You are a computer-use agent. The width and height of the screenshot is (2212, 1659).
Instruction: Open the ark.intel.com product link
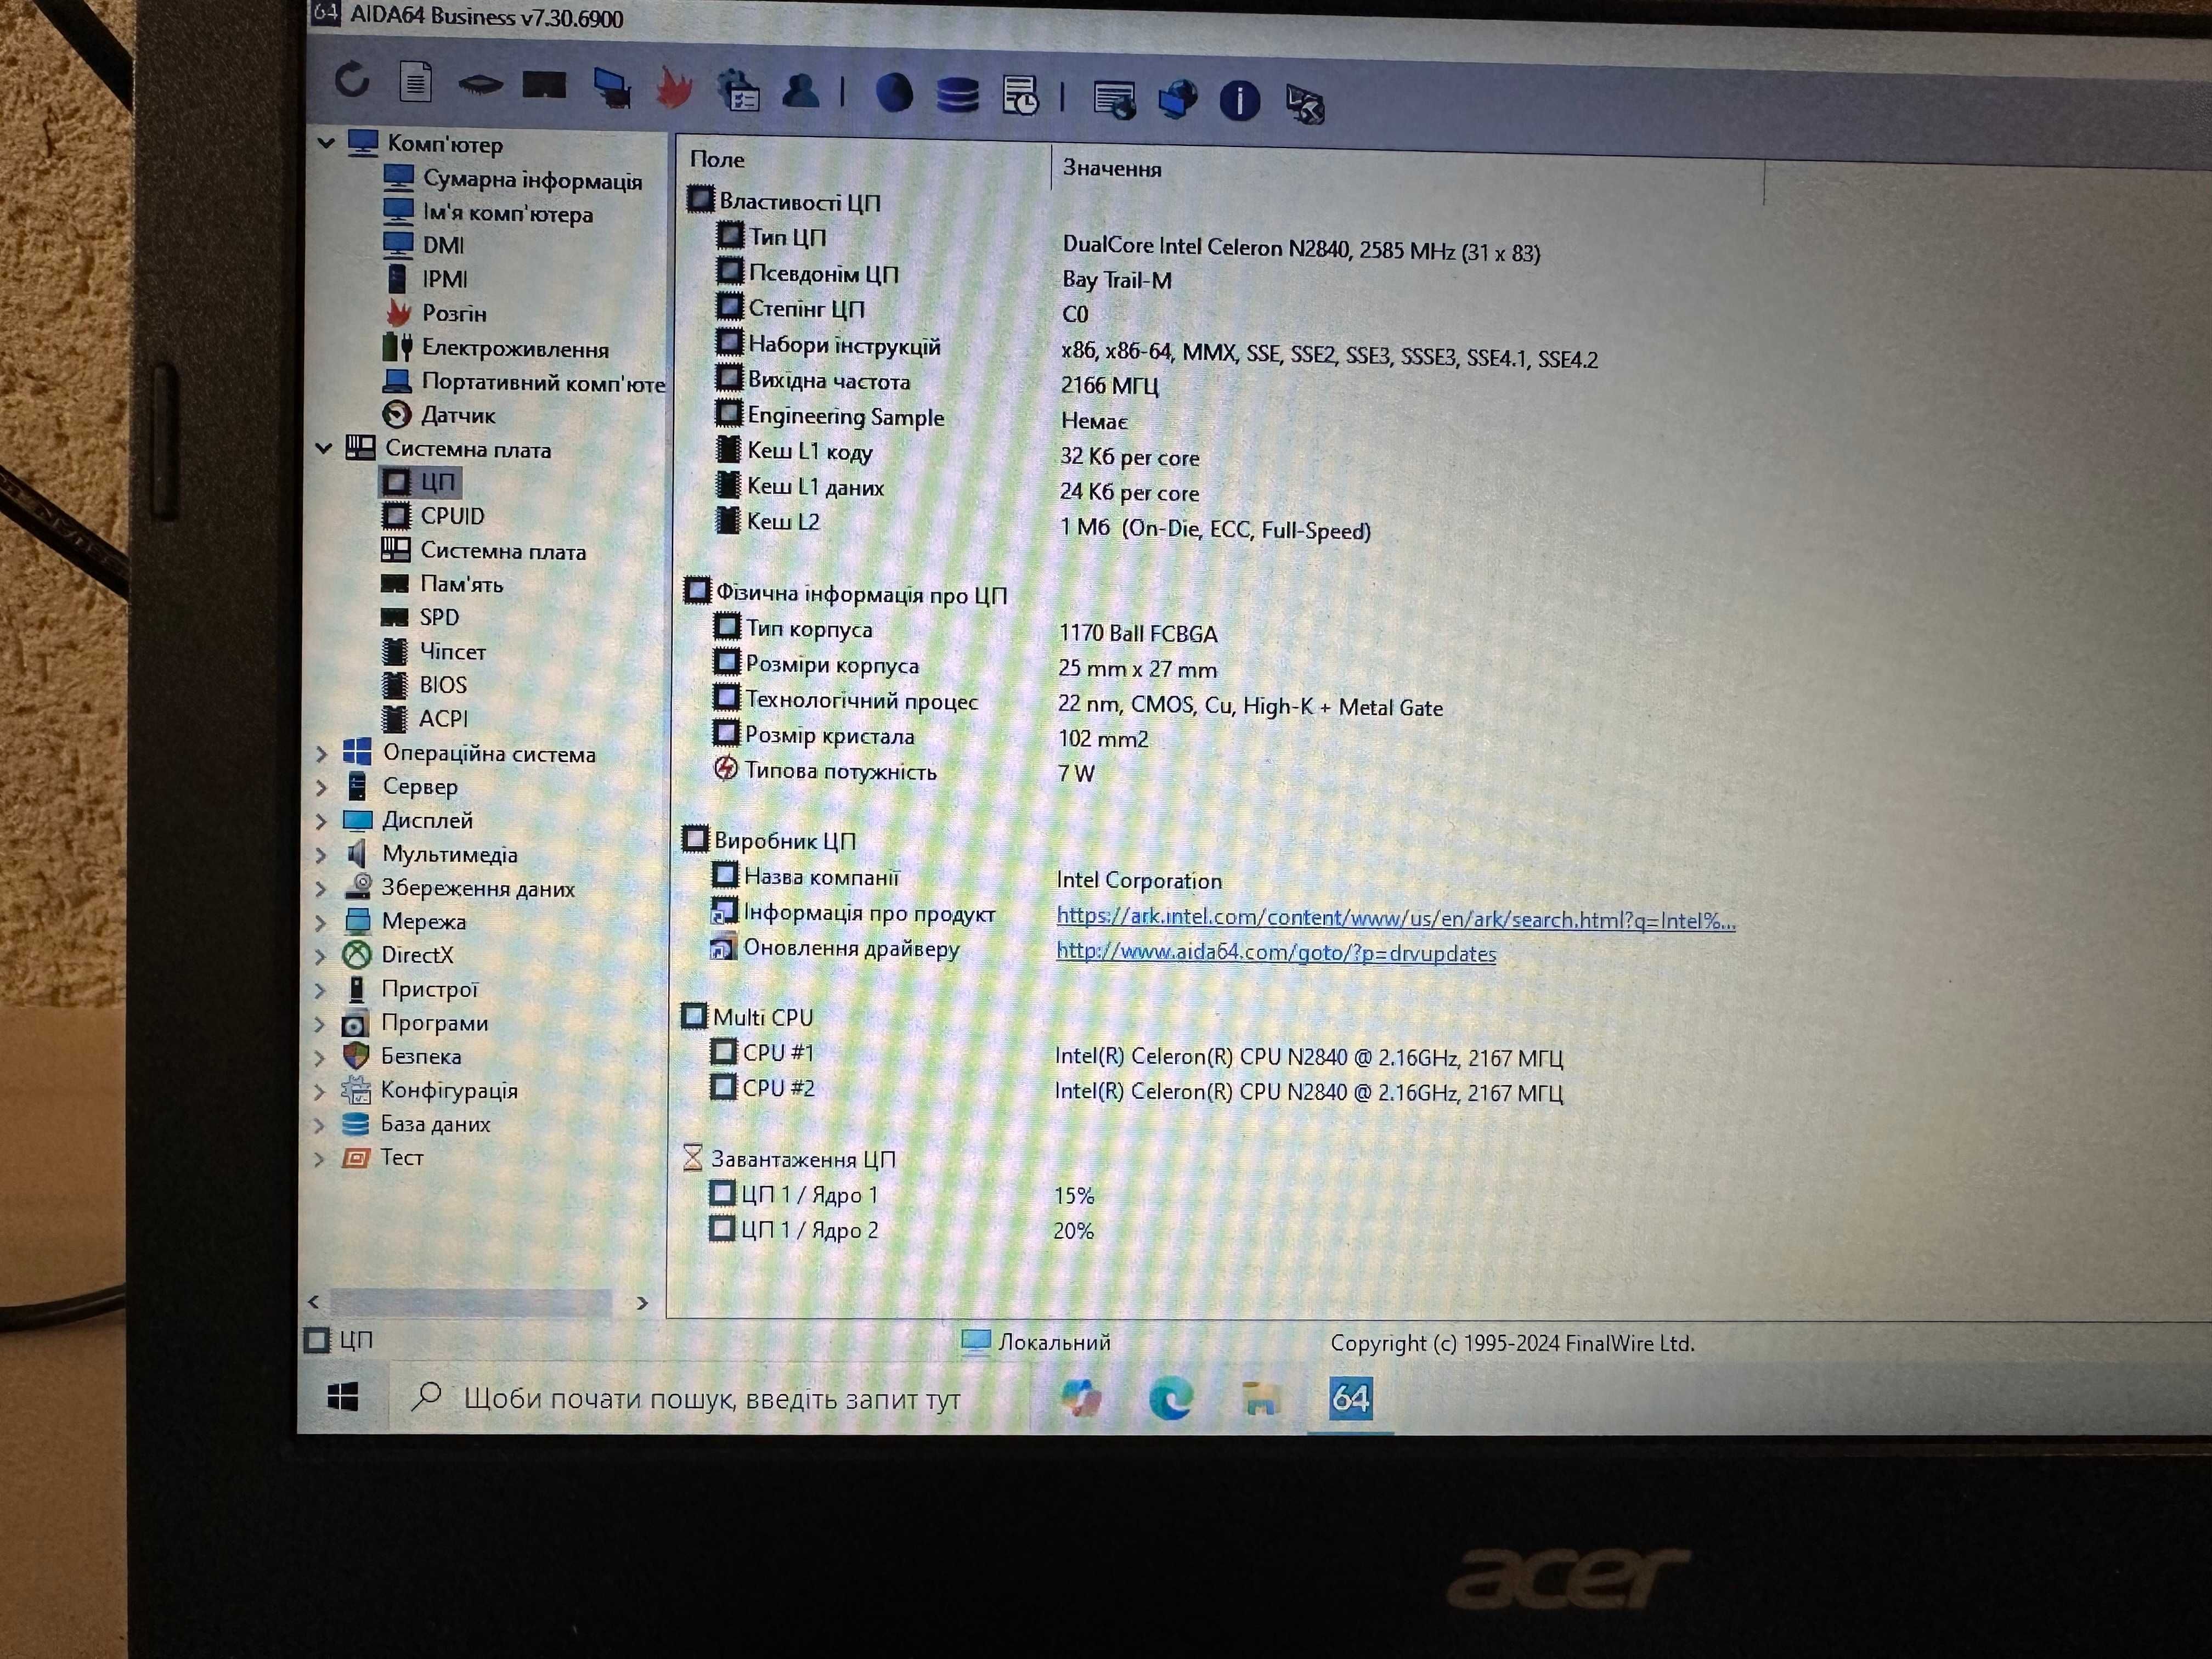(1396, 919)
